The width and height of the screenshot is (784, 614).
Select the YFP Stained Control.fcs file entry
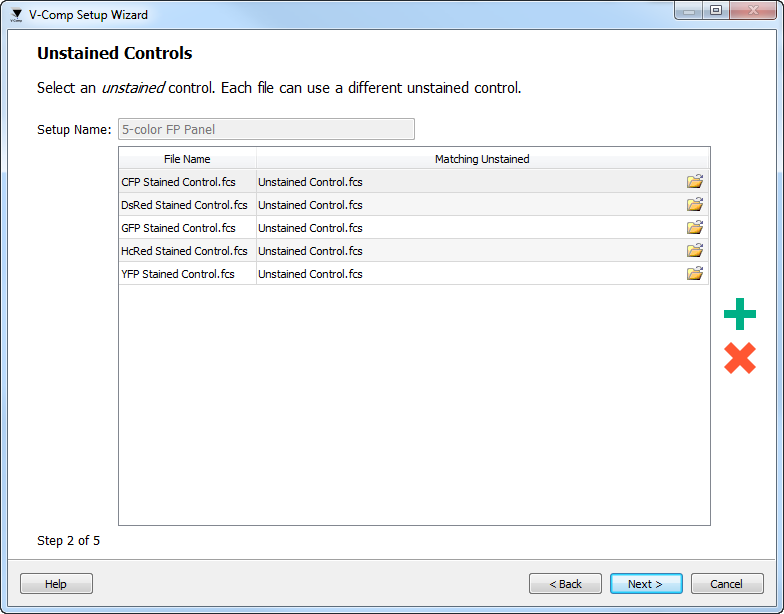coord(178,274)
